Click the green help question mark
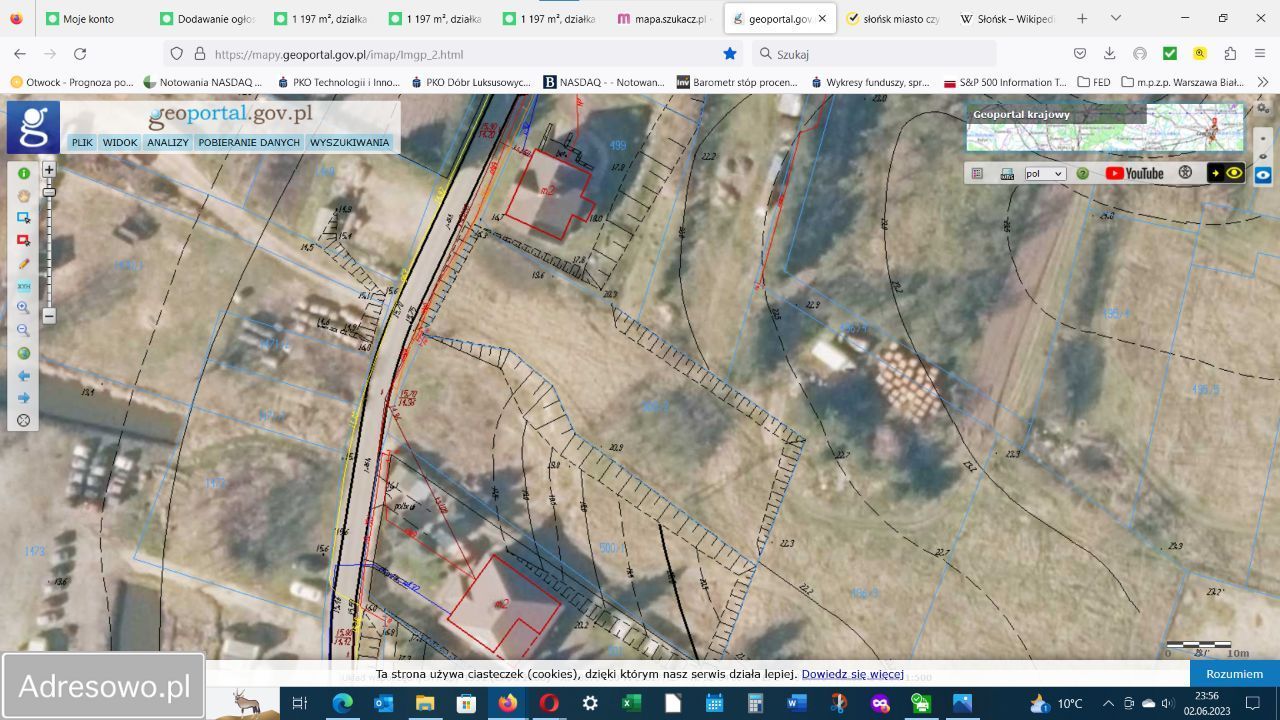This screenshot has width=1280, height=720. coord(1082,173)
